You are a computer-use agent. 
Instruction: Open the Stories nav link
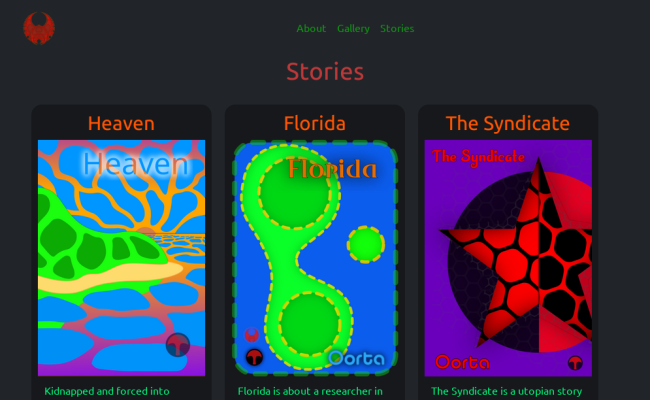(397, 29)
